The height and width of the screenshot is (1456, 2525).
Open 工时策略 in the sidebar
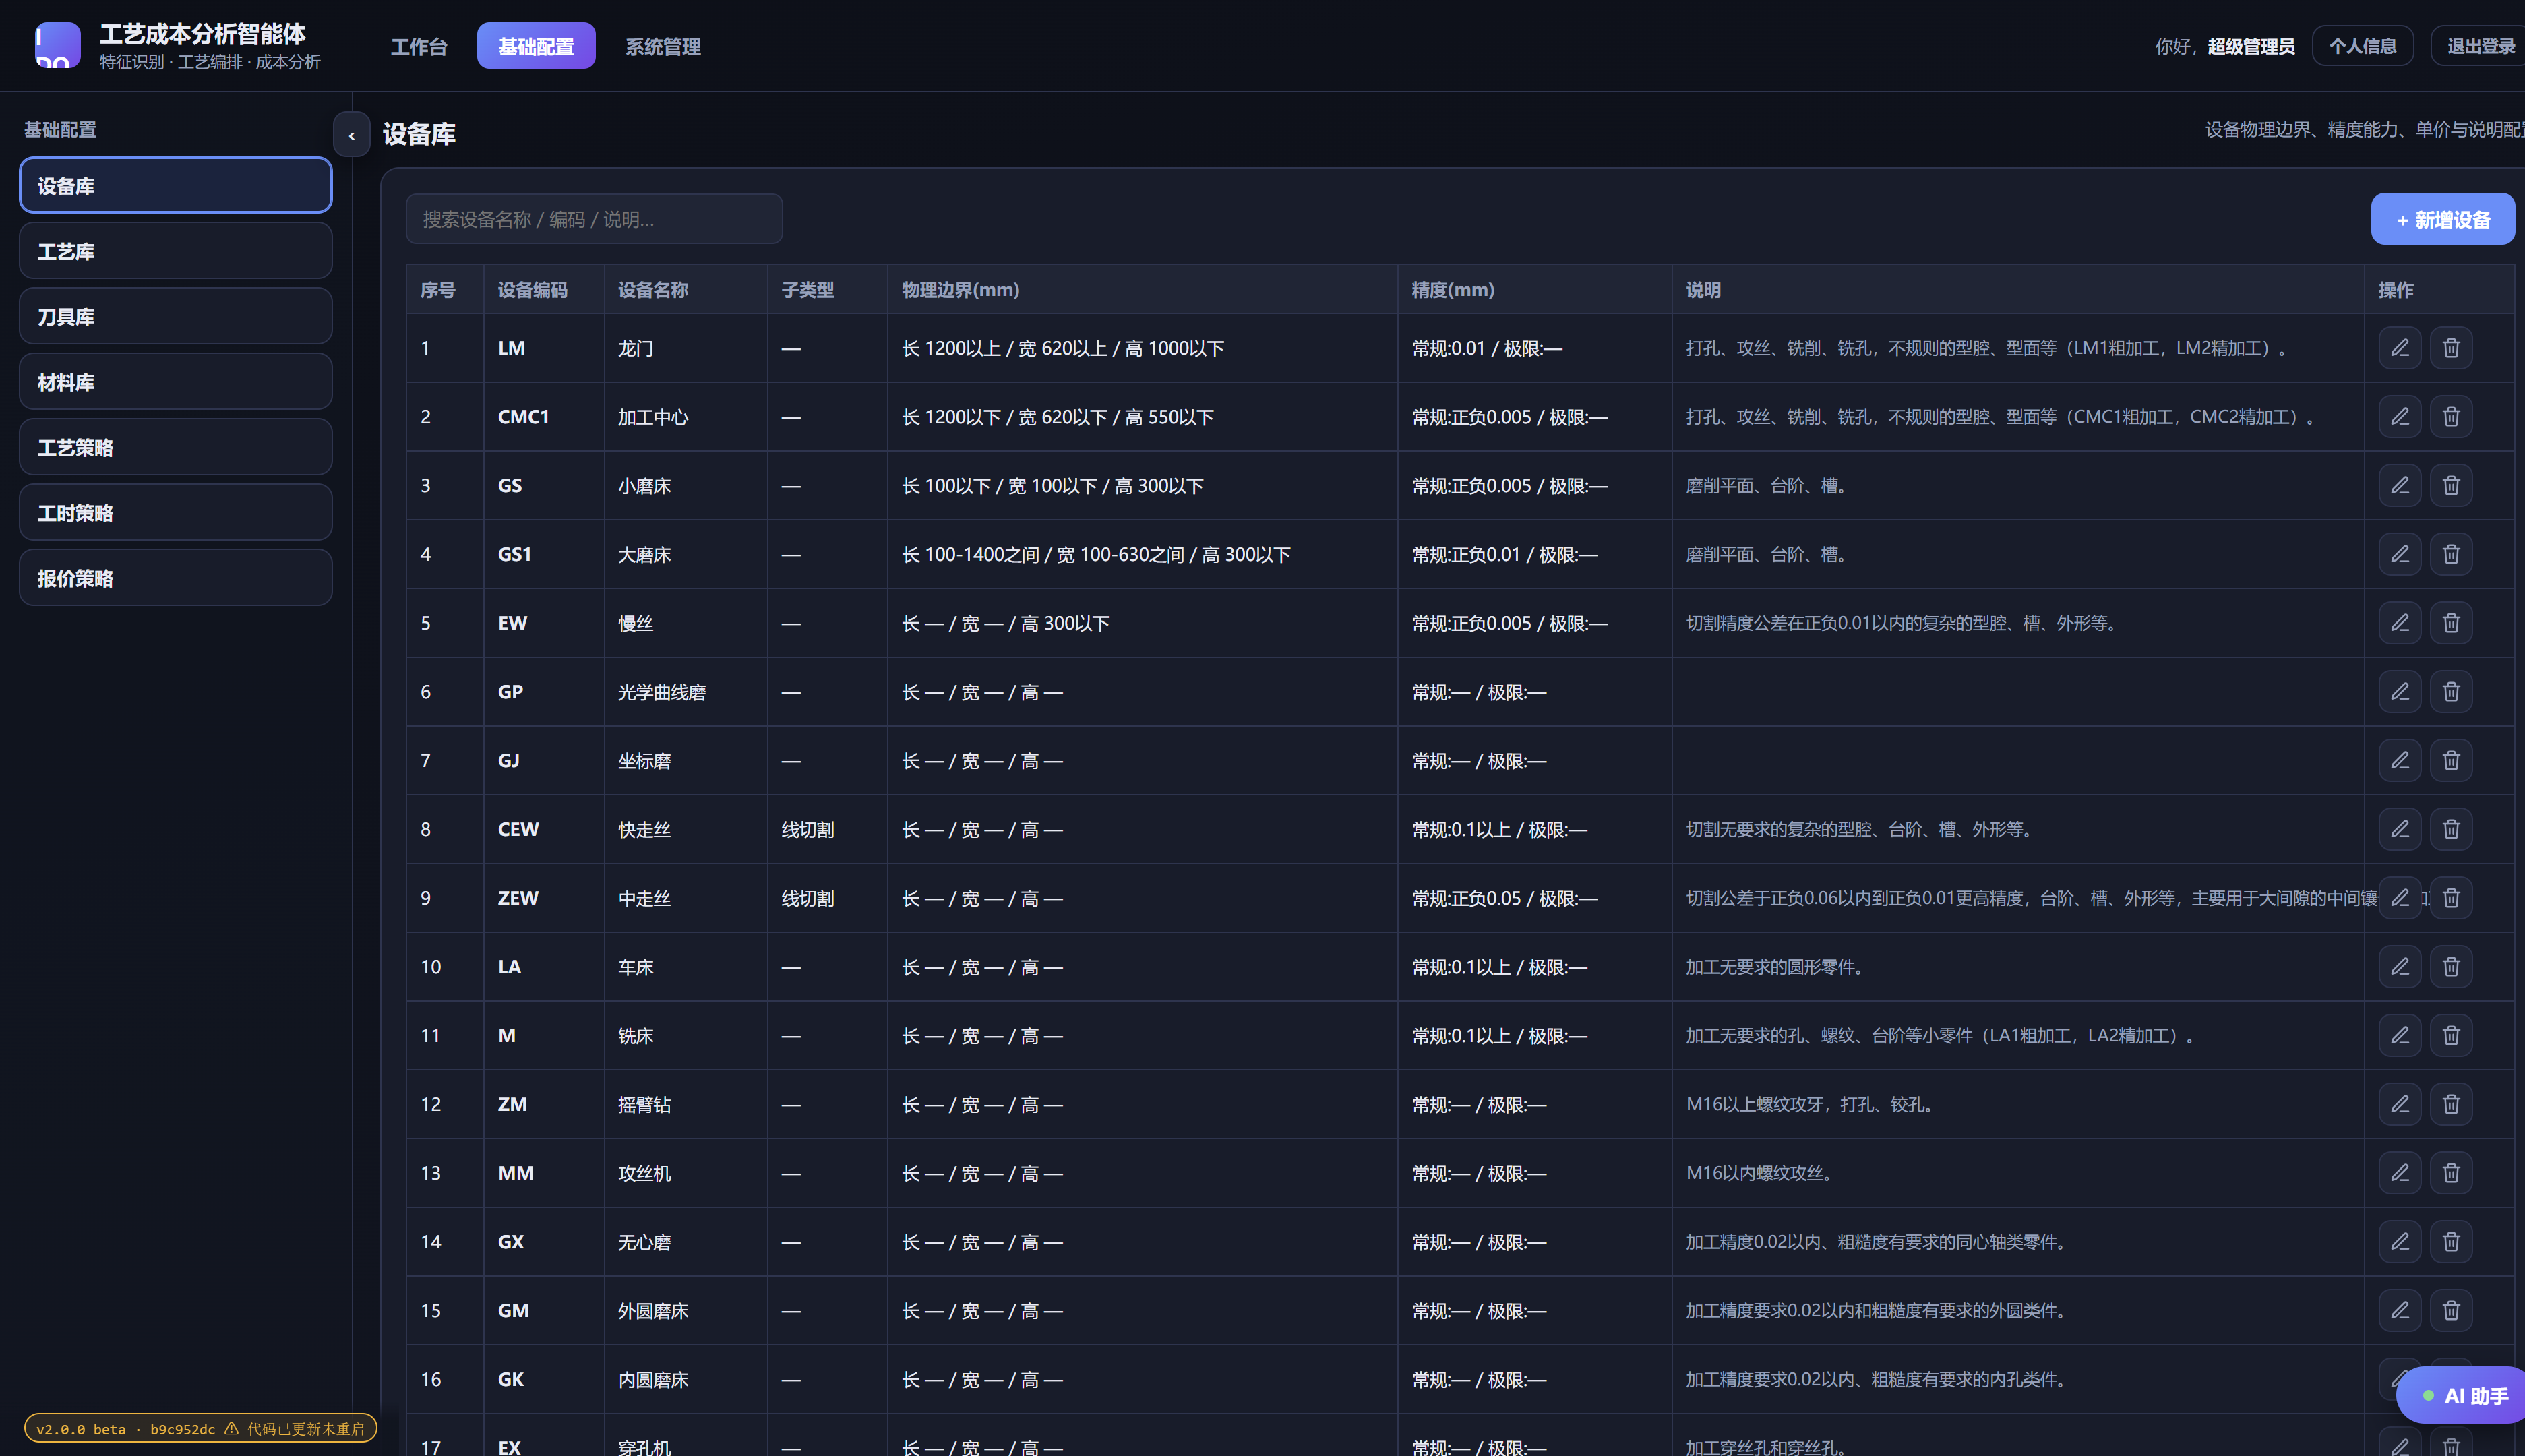[x=176, y=513]
